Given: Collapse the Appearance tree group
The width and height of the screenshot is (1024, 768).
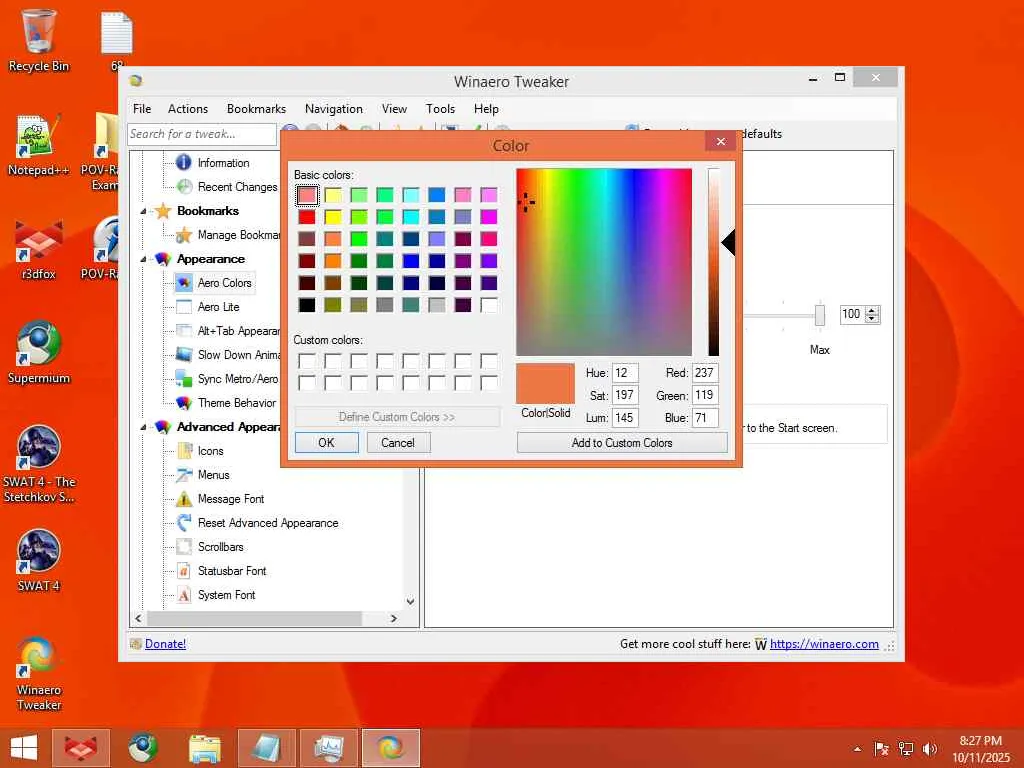Looking at the screenshot, I should tap(143, 259).
